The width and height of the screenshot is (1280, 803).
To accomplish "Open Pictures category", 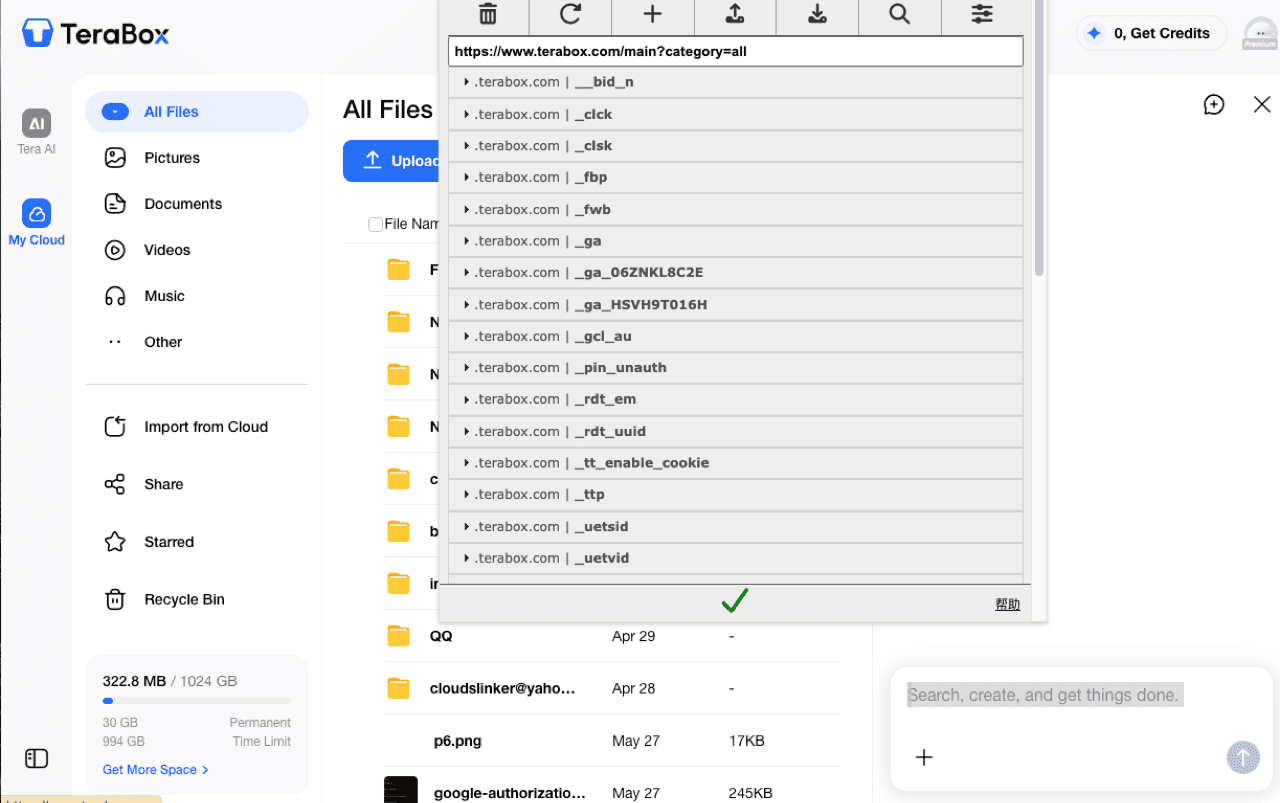I will 196,158.
